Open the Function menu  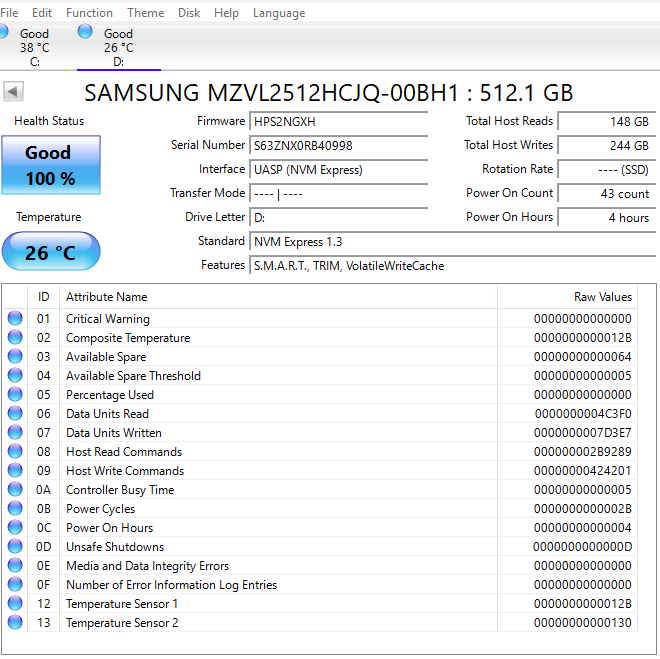[x=89, y=13]
